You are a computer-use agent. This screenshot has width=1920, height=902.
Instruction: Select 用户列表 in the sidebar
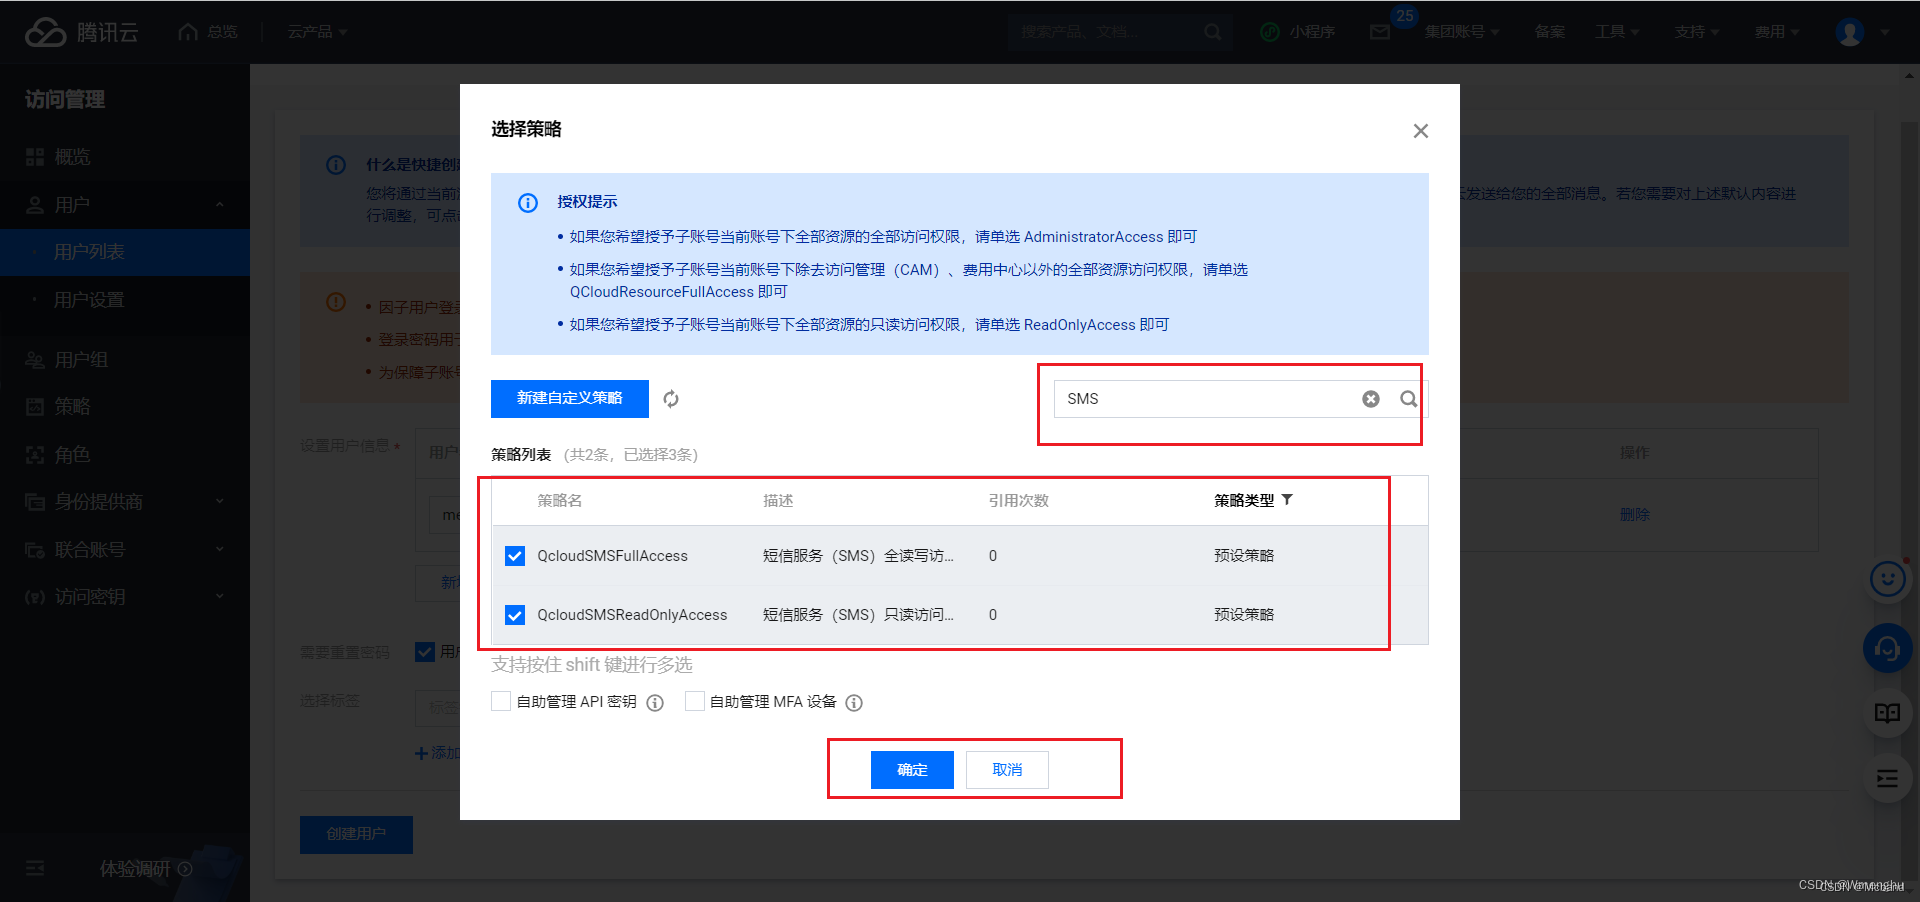(x=125, y=252)
